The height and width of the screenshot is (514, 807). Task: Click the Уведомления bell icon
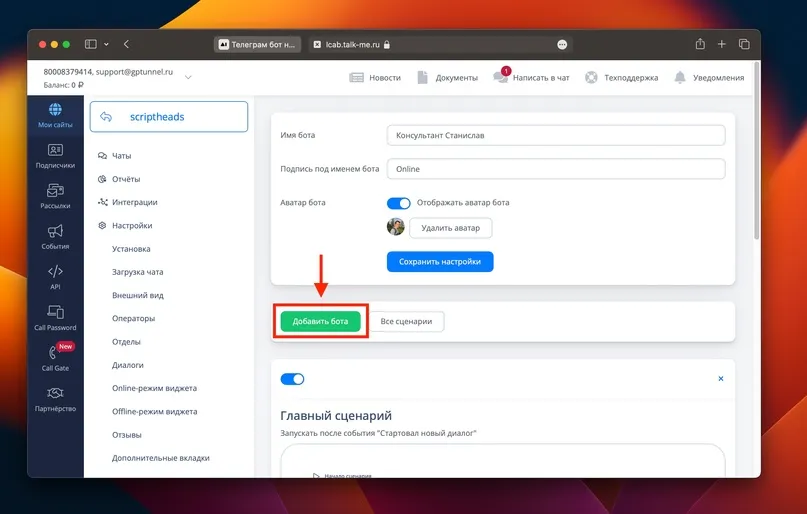coord(680,77)
